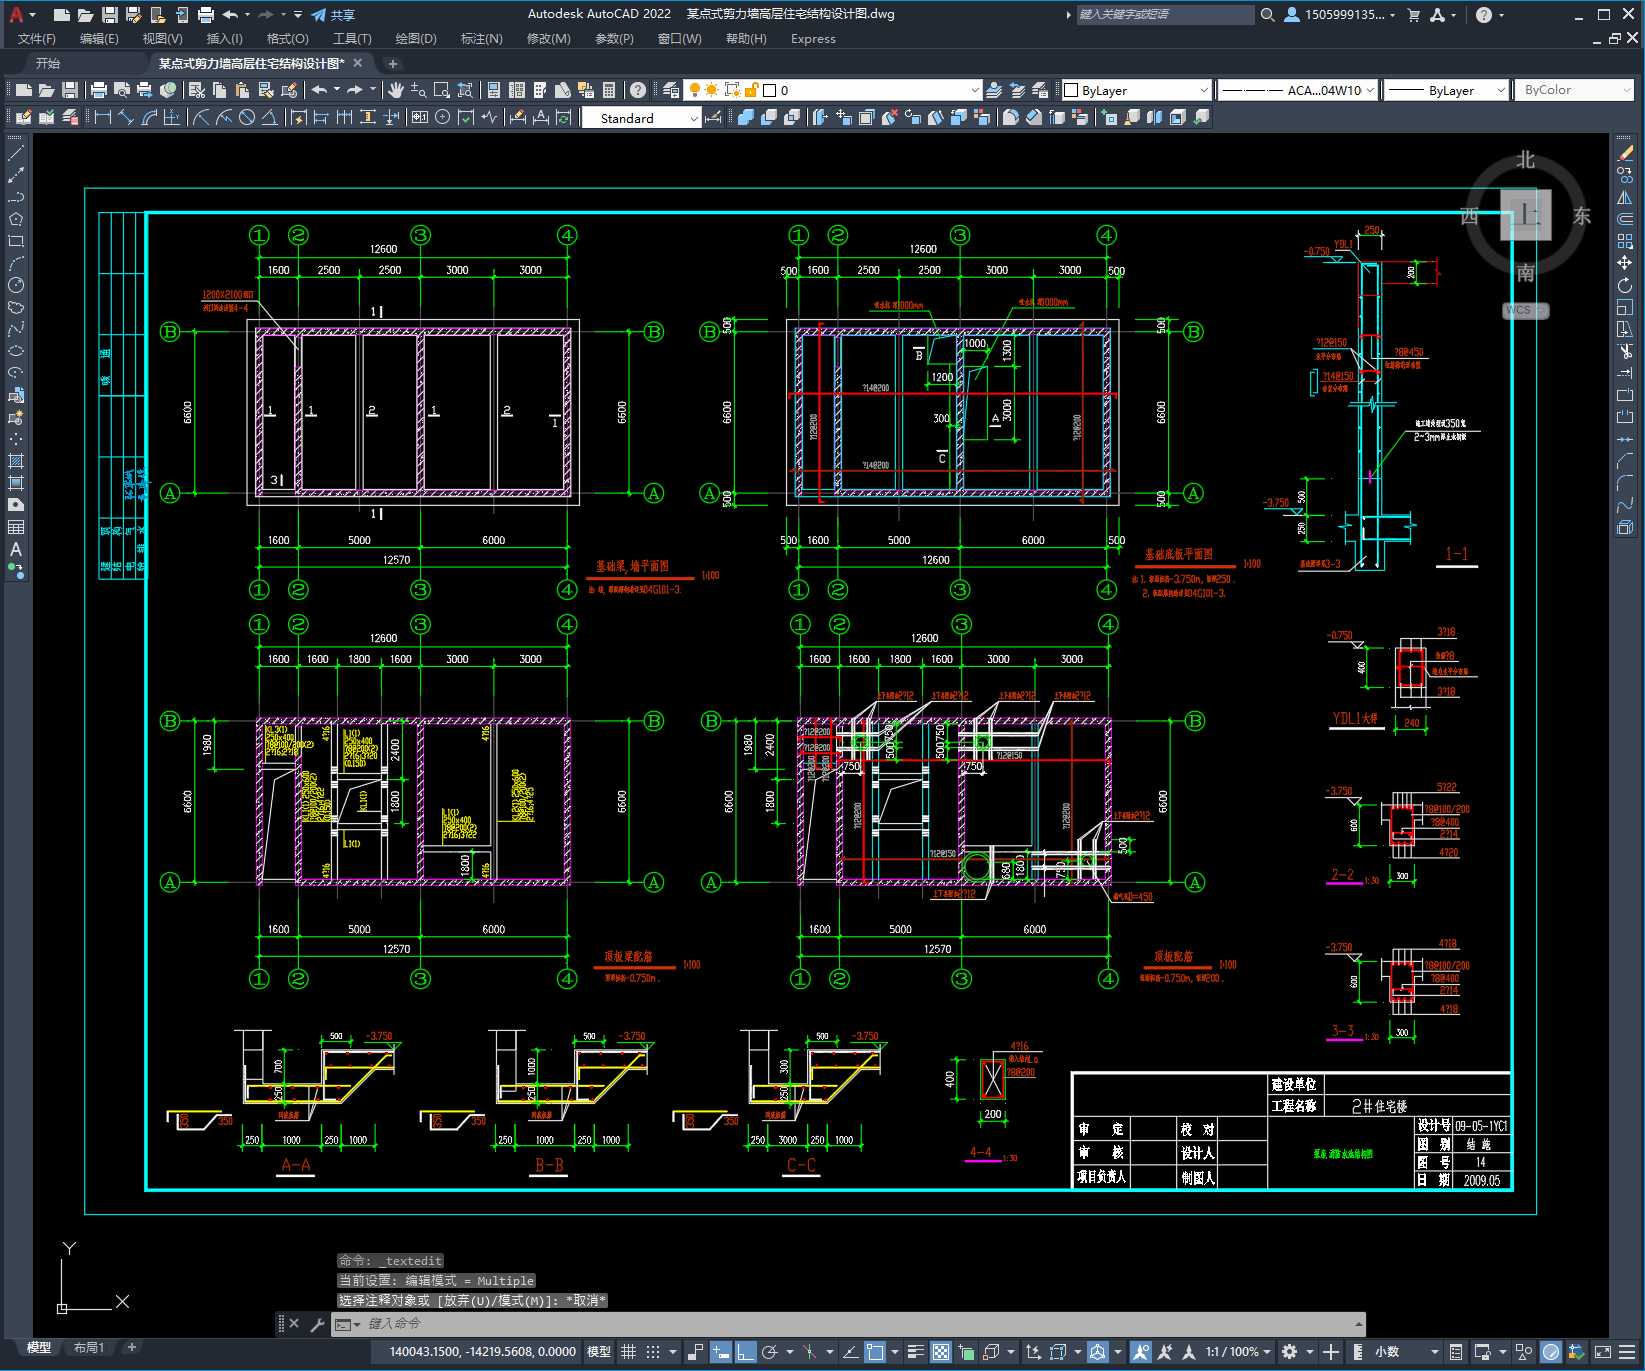This screenshot has width=1645, height=1371.
Task: Open the color control ByLayer dropdown
Action: (x=1136, y=90)
